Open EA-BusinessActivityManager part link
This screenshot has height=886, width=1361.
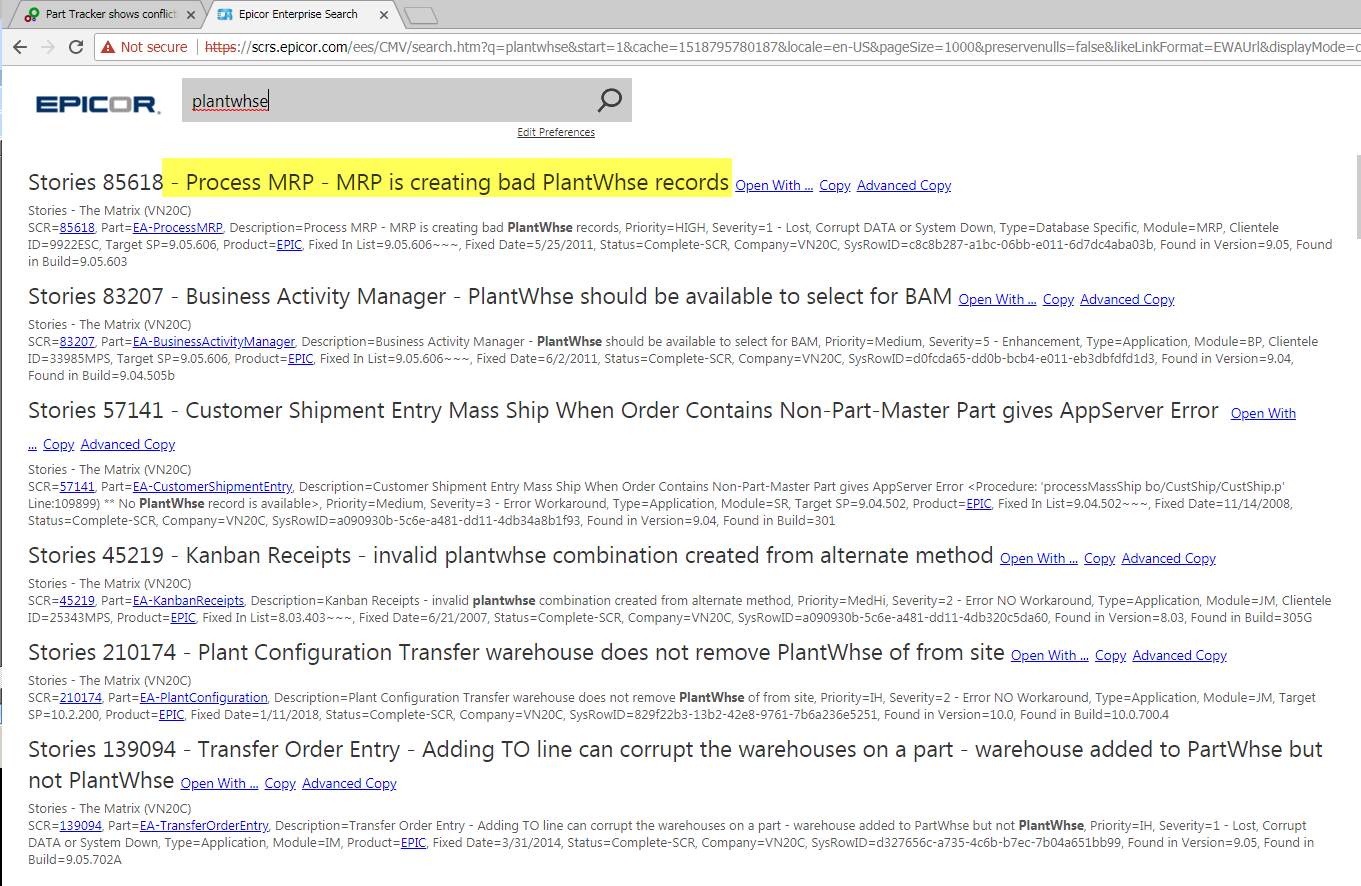[214, 342]
